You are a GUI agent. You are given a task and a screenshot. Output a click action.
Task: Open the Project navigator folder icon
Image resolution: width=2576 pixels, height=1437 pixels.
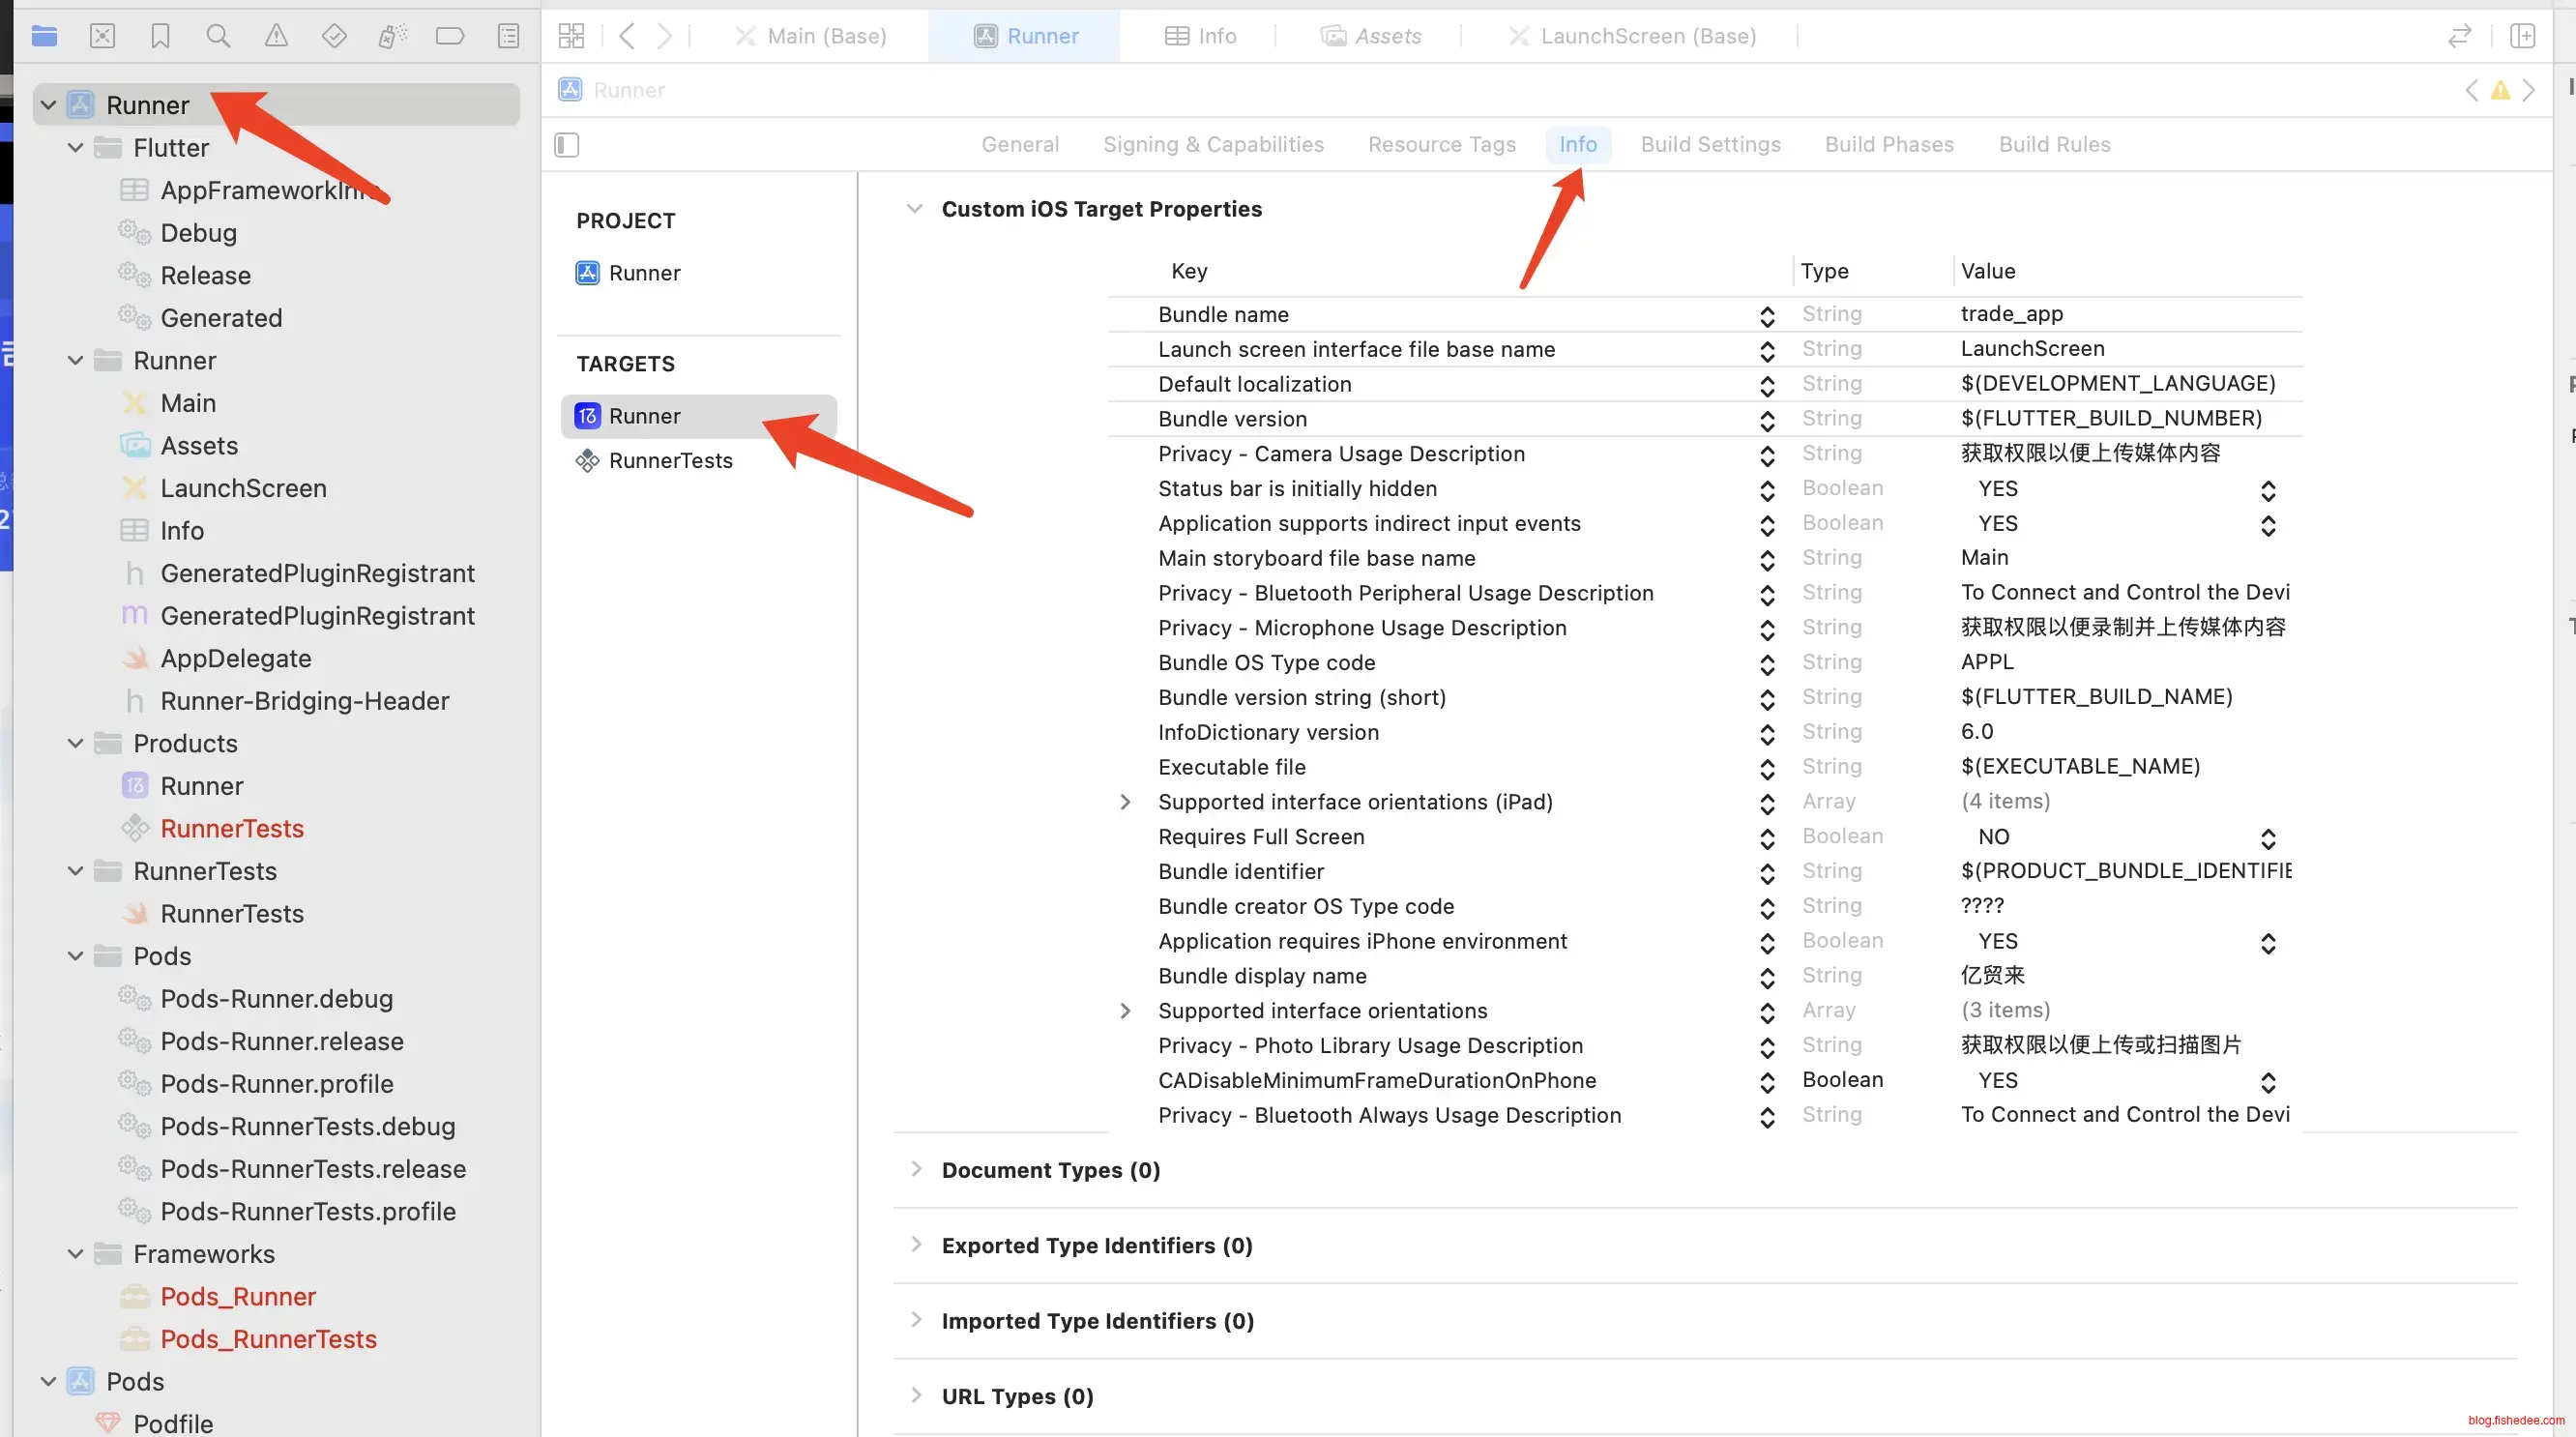click(x=44, y=36)
